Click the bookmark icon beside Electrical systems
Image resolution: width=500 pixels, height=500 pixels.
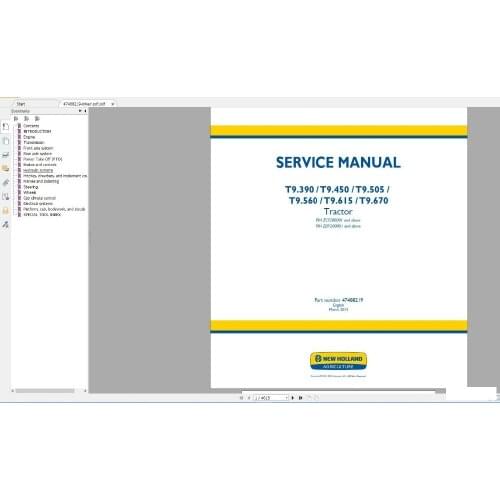point(19,203)
